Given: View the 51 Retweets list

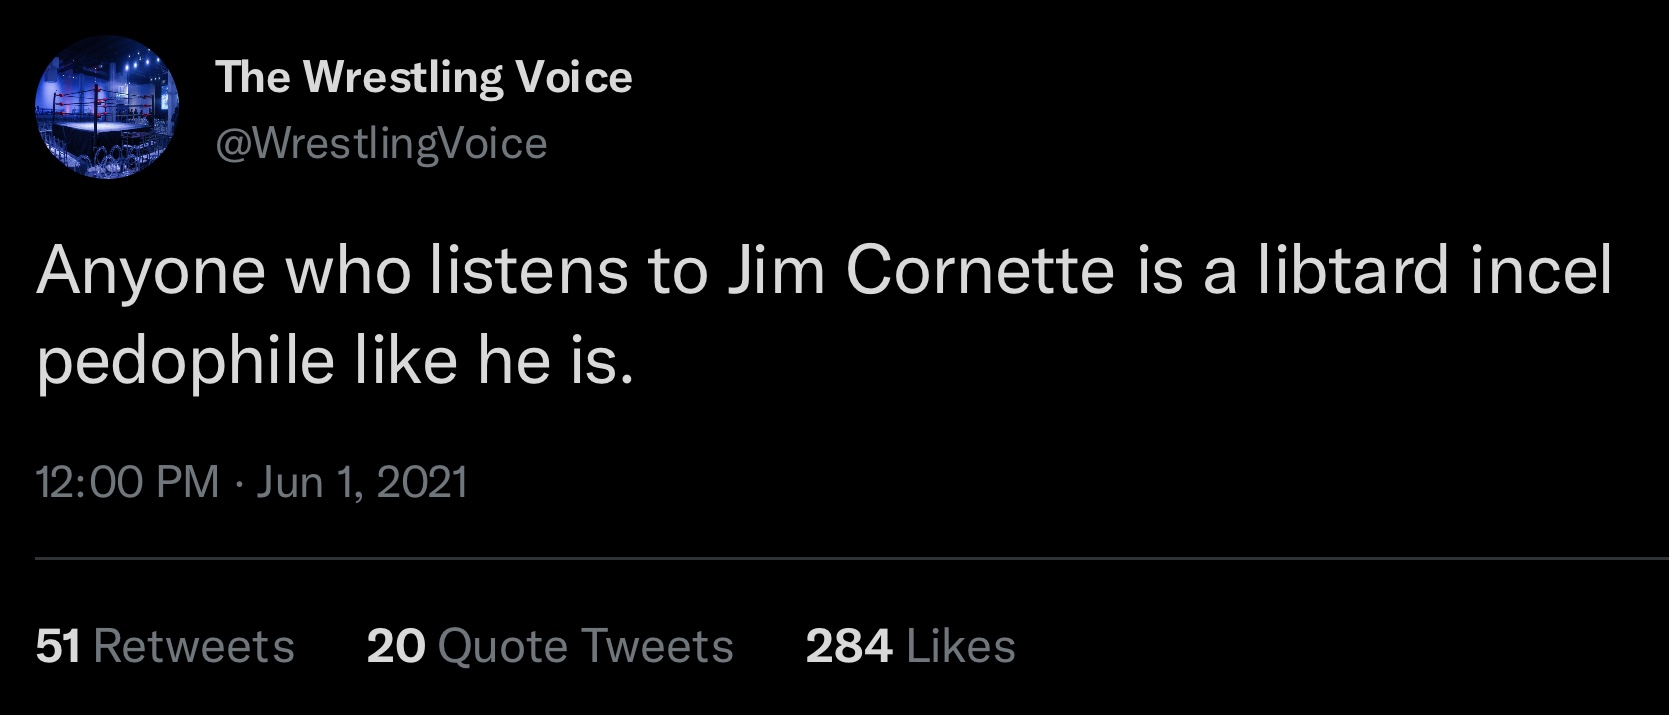Looking at the screenshot, I should pos(165,646).
